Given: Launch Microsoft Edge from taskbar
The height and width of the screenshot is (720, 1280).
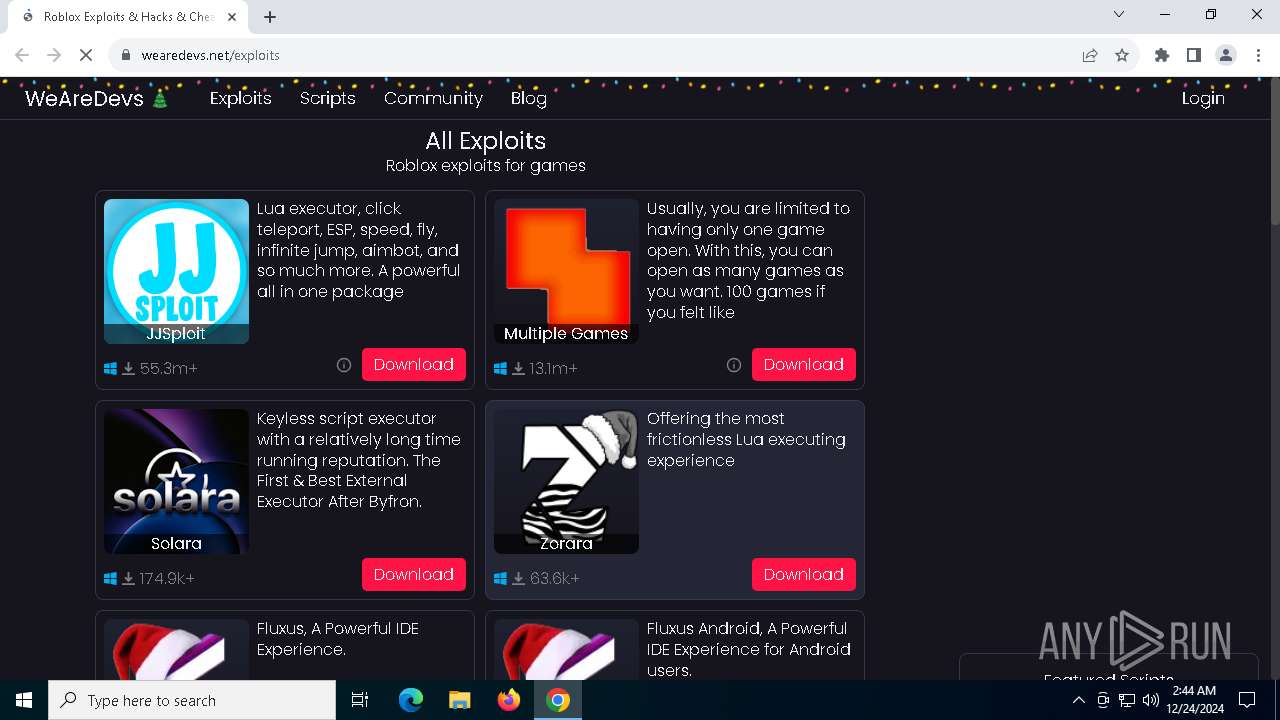Looking at the screenshot, I should [411, 700].
